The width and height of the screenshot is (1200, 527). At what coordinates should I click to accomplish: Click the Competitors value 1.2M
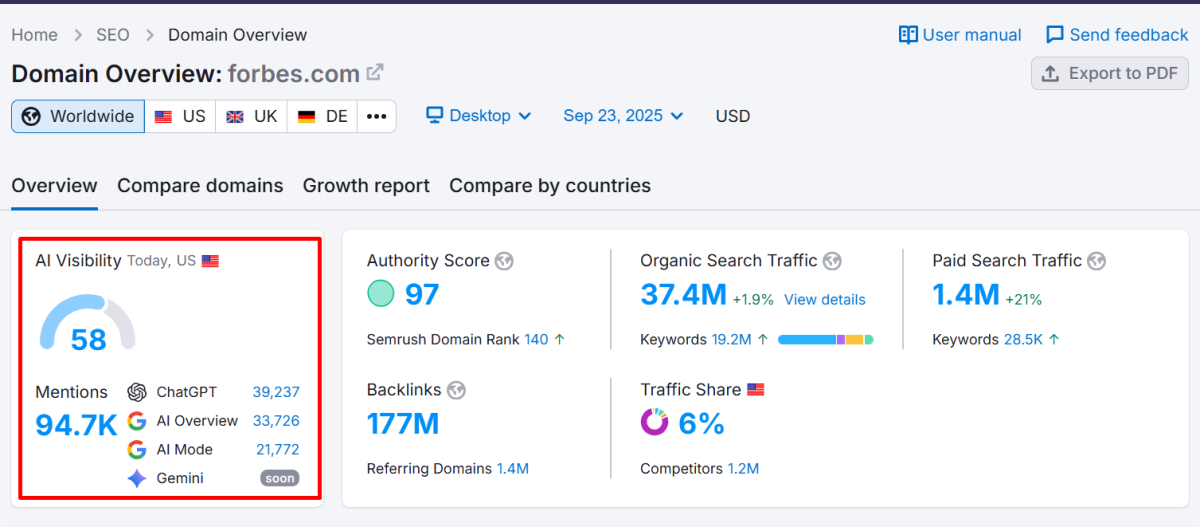743,469
